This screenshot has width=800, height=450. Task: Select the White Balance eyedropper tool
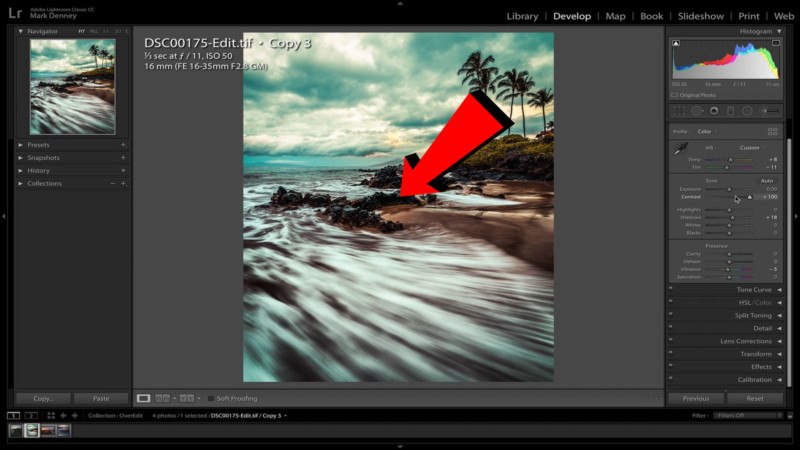click(682, 150)
